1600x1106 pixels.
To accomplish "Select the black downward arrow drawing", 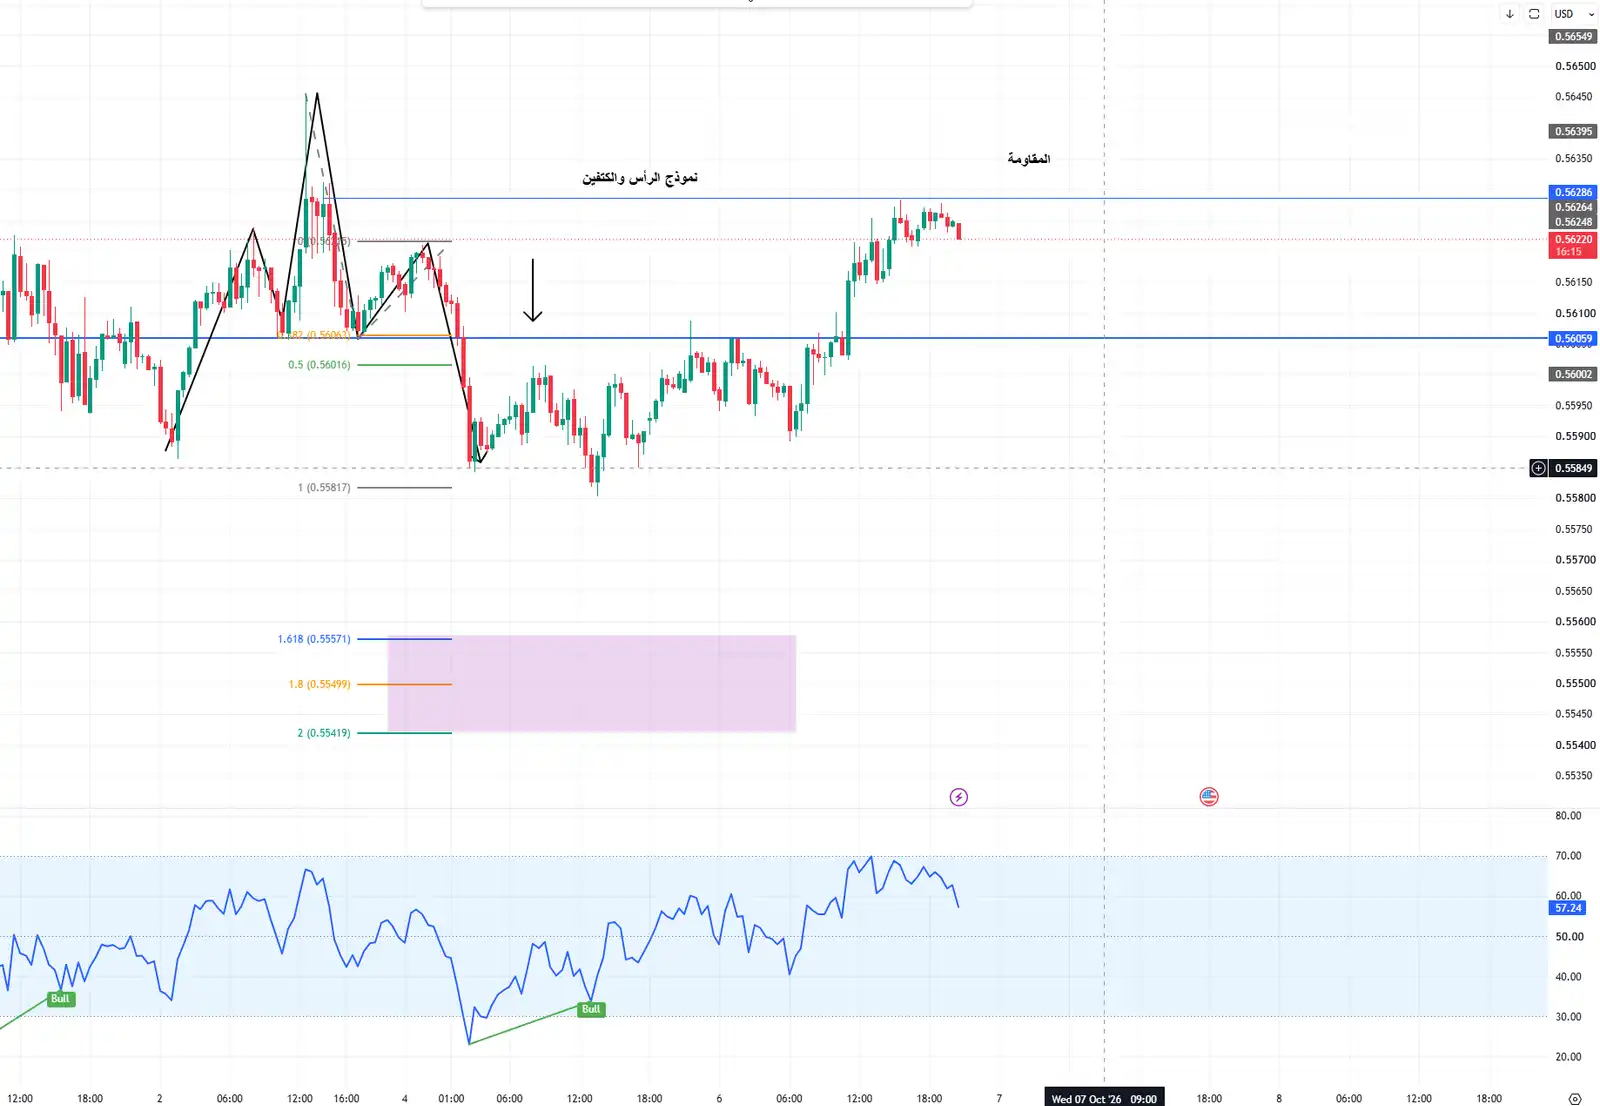I will pyautogui.click(x=533, y=290).
